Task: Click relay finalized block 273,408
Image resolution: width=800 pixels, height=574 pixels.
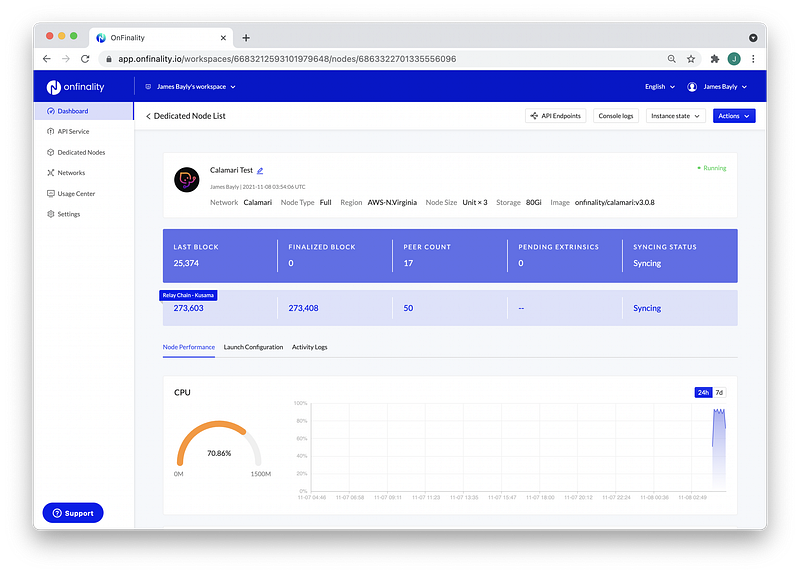Action: coord(304,308)
